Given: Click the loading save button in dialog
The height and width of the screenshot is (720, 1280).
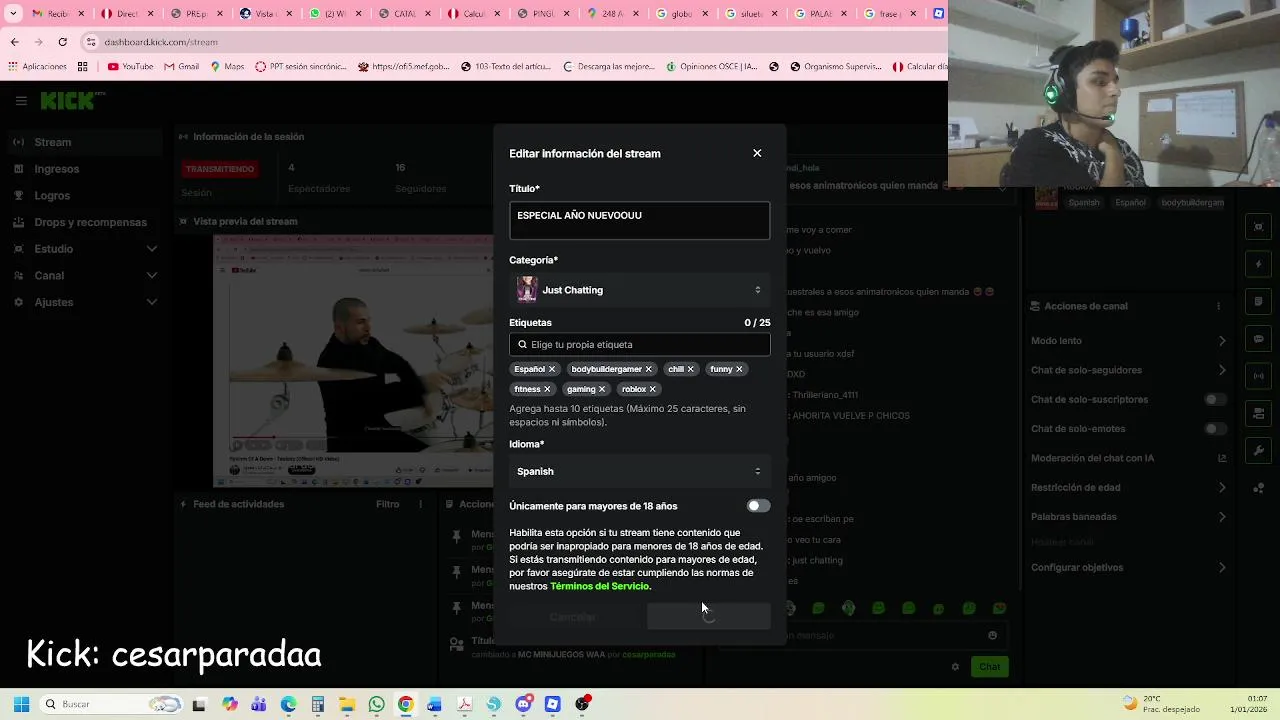Looking at the screenshot, I should [x=708, y=617].
